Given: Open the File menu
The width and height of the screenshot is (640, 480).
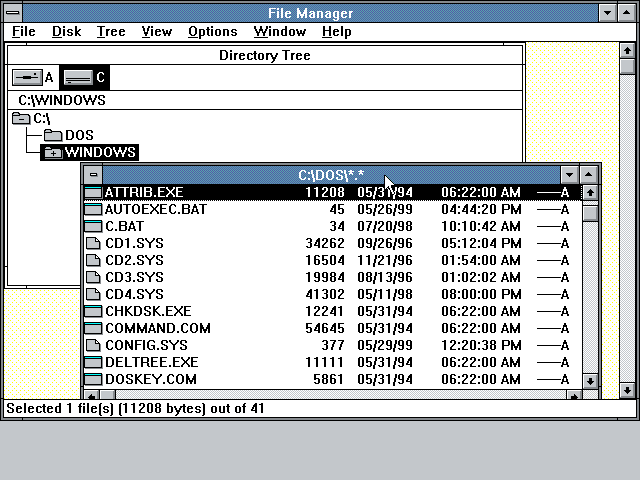Looking at the screenshot, I should [x=24, y=31].
